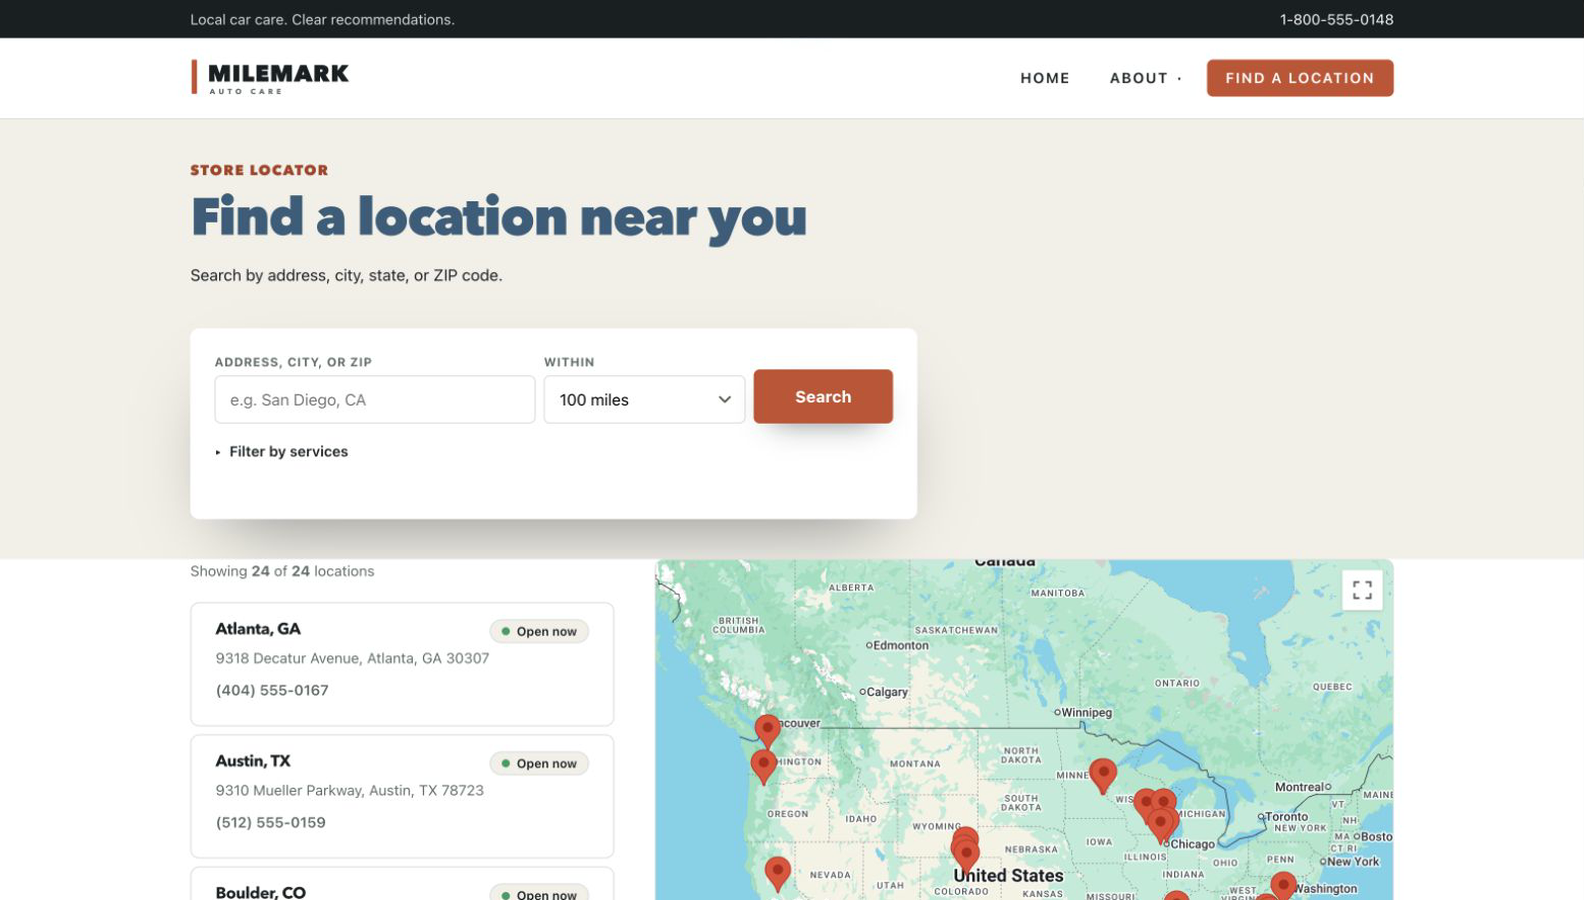
Task: Click the Chicago label on the map
Action: pos(1192,844)
